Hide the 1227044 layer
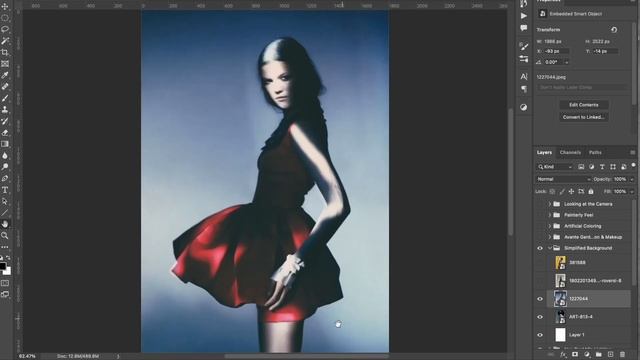The width and height of the screenshot is (640, 360). point(540,299)
